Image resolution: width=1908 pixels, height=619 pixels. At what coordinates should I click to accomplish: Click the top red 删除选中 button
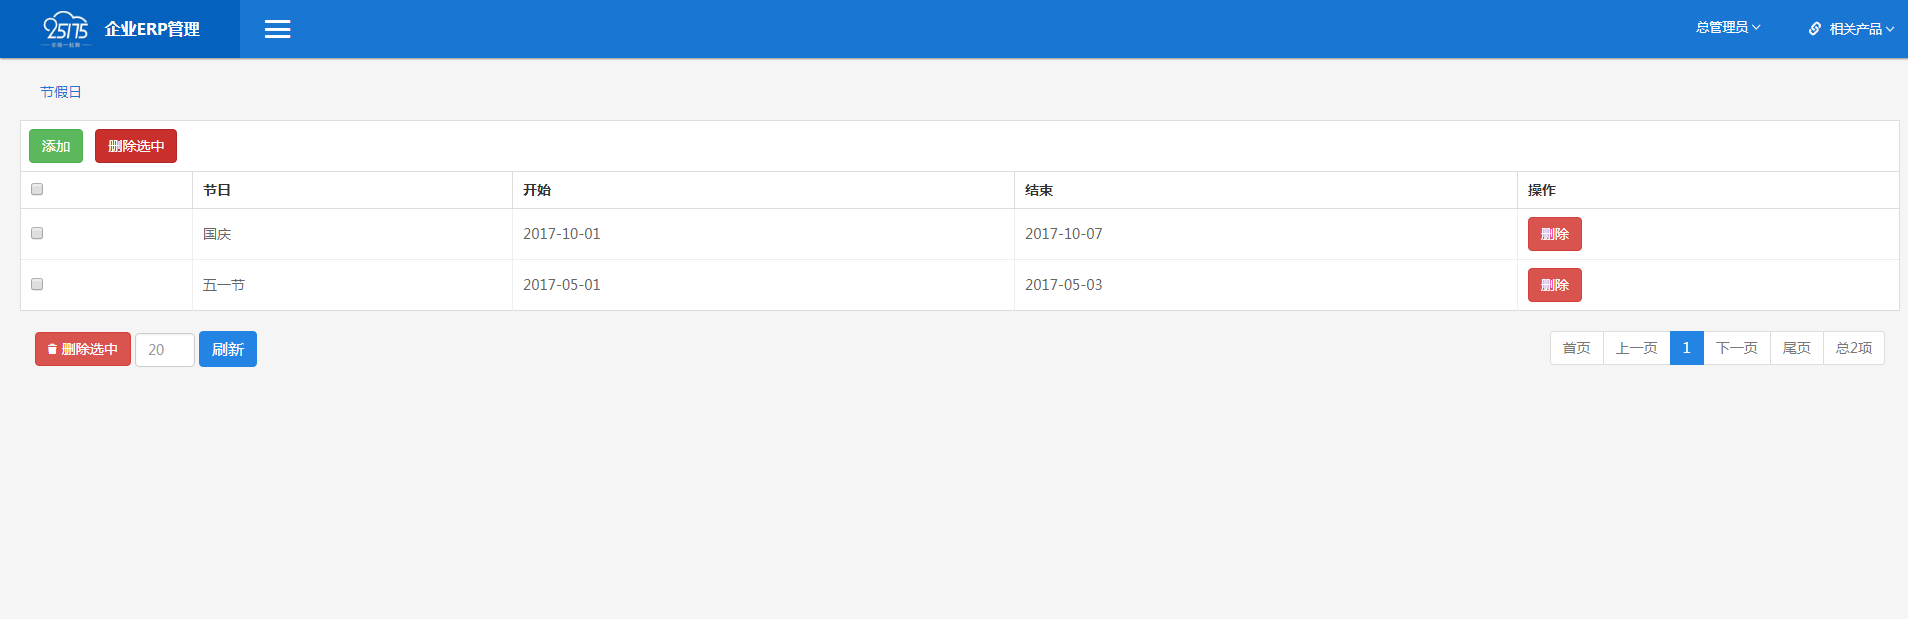tap(136, 146)
